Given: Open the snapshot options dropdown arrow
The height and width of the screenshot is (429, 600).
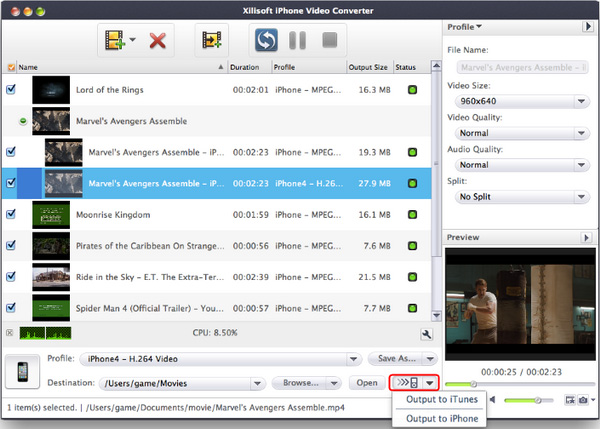Looking at the screenshot, I should click(x=593, y=400).
